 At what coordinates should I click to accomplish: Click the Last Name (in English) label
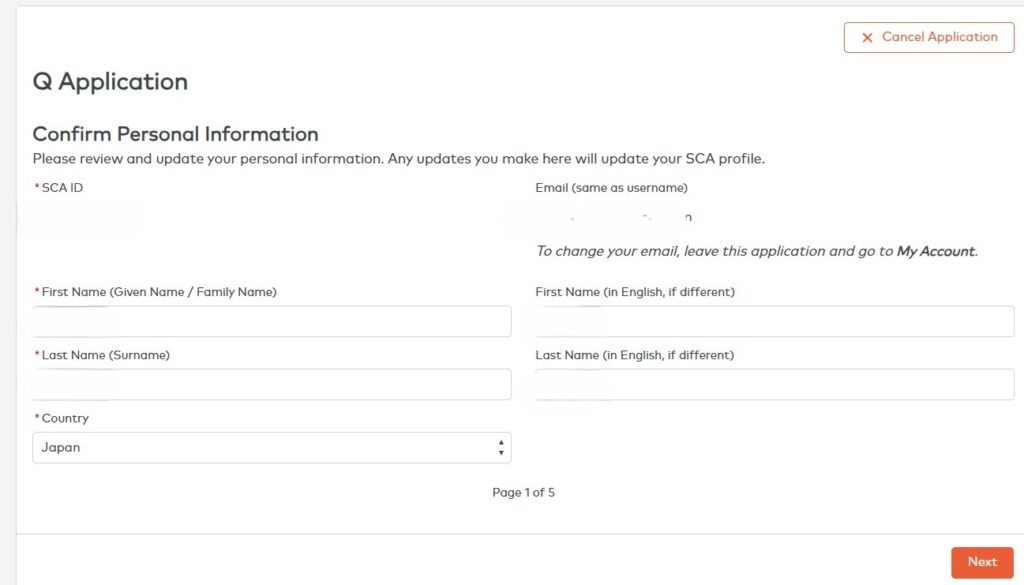(635, 355)
